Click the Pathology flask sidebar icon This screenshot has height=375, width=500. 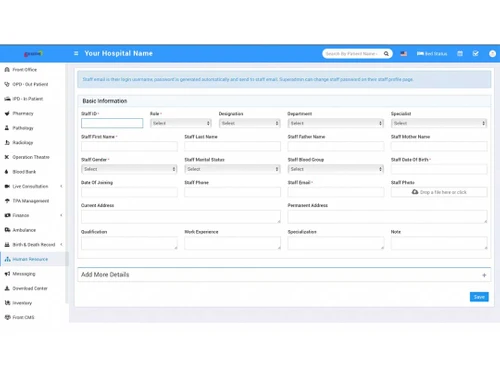click(7, 128)
